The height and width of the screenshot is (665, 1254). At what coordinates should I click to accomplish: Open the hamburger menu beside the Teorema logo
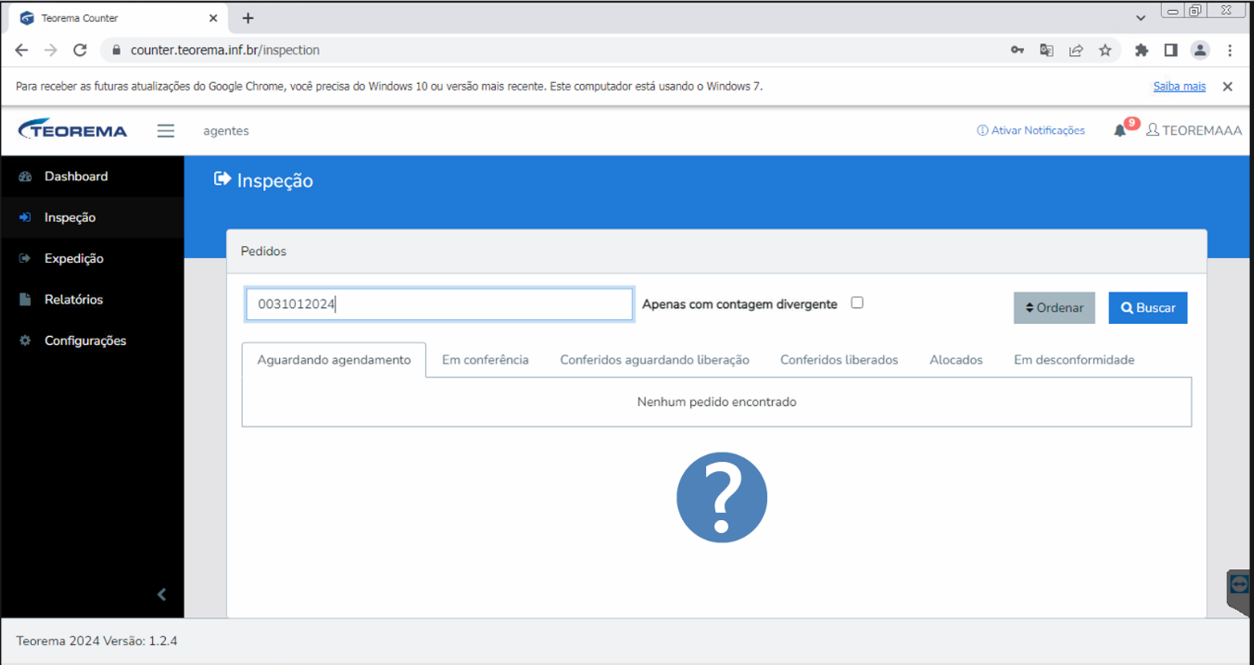pyautogui.click(x=166, y=131)
